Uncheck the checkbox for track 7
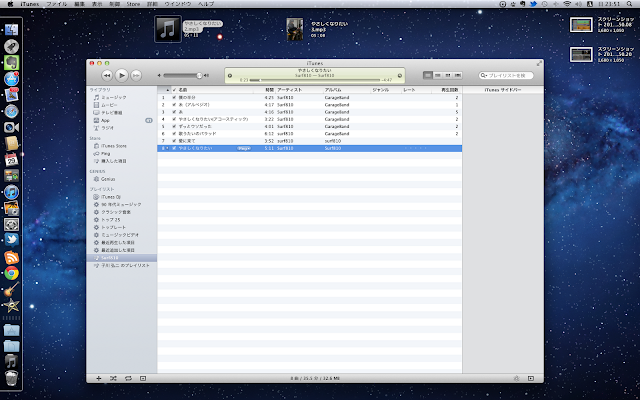Image resolution: width=640 pixels, height=400 pixels. (174, 141)
